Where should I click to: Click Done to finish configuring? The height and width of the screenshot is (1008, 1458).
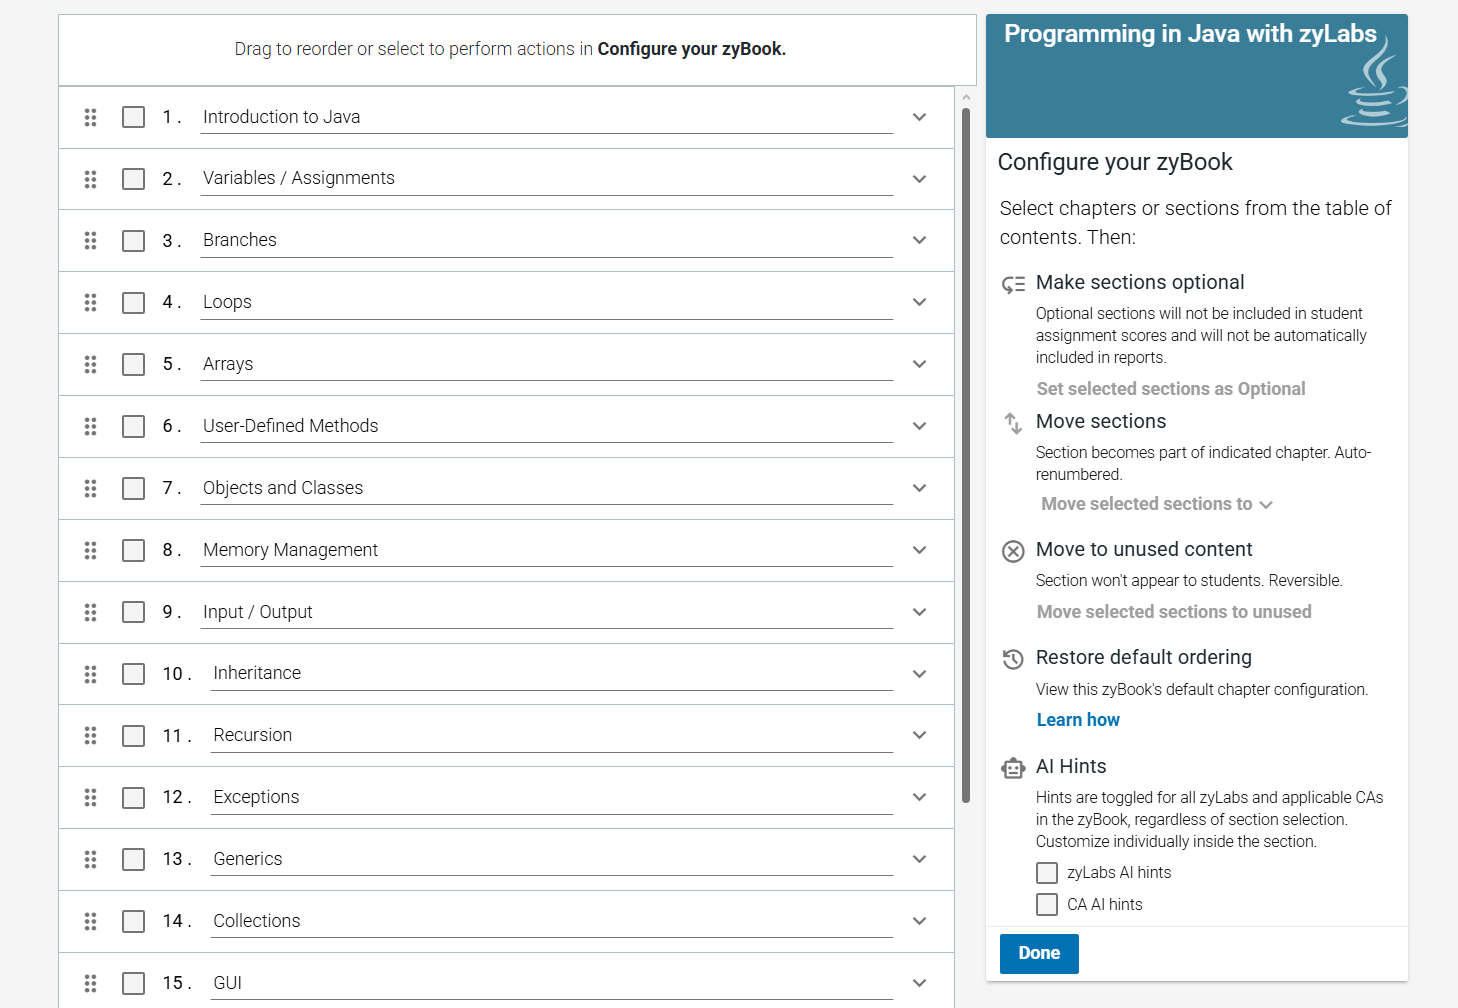point(1039,954)
